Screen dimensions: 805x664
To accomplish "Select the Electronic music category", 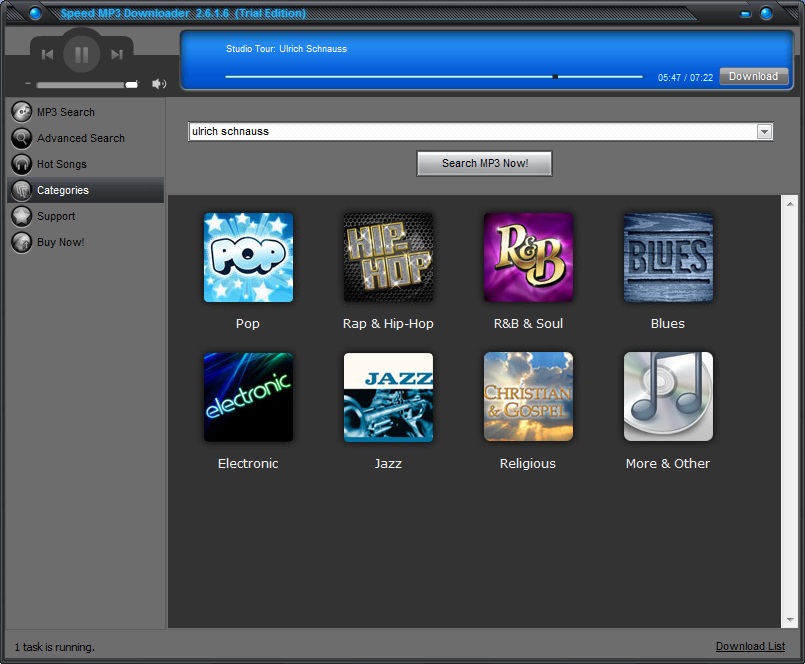I will point(247,396).
